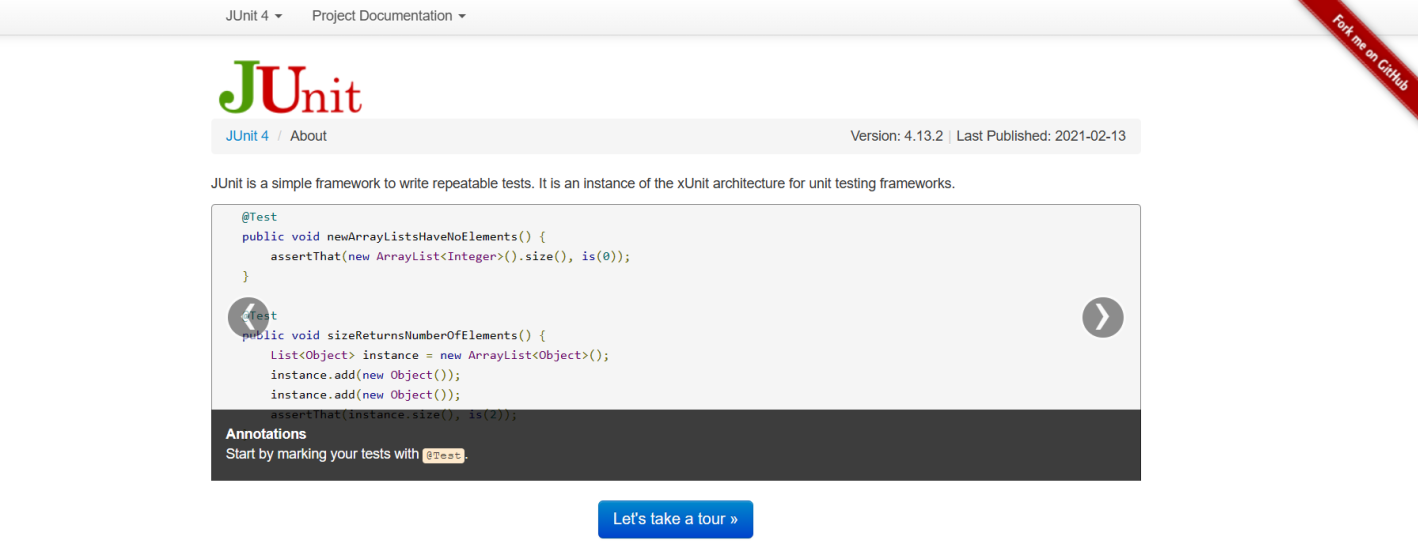Click the caret beside JUnit 4 menu
The image size is (1418, 544).
point(278,17)
